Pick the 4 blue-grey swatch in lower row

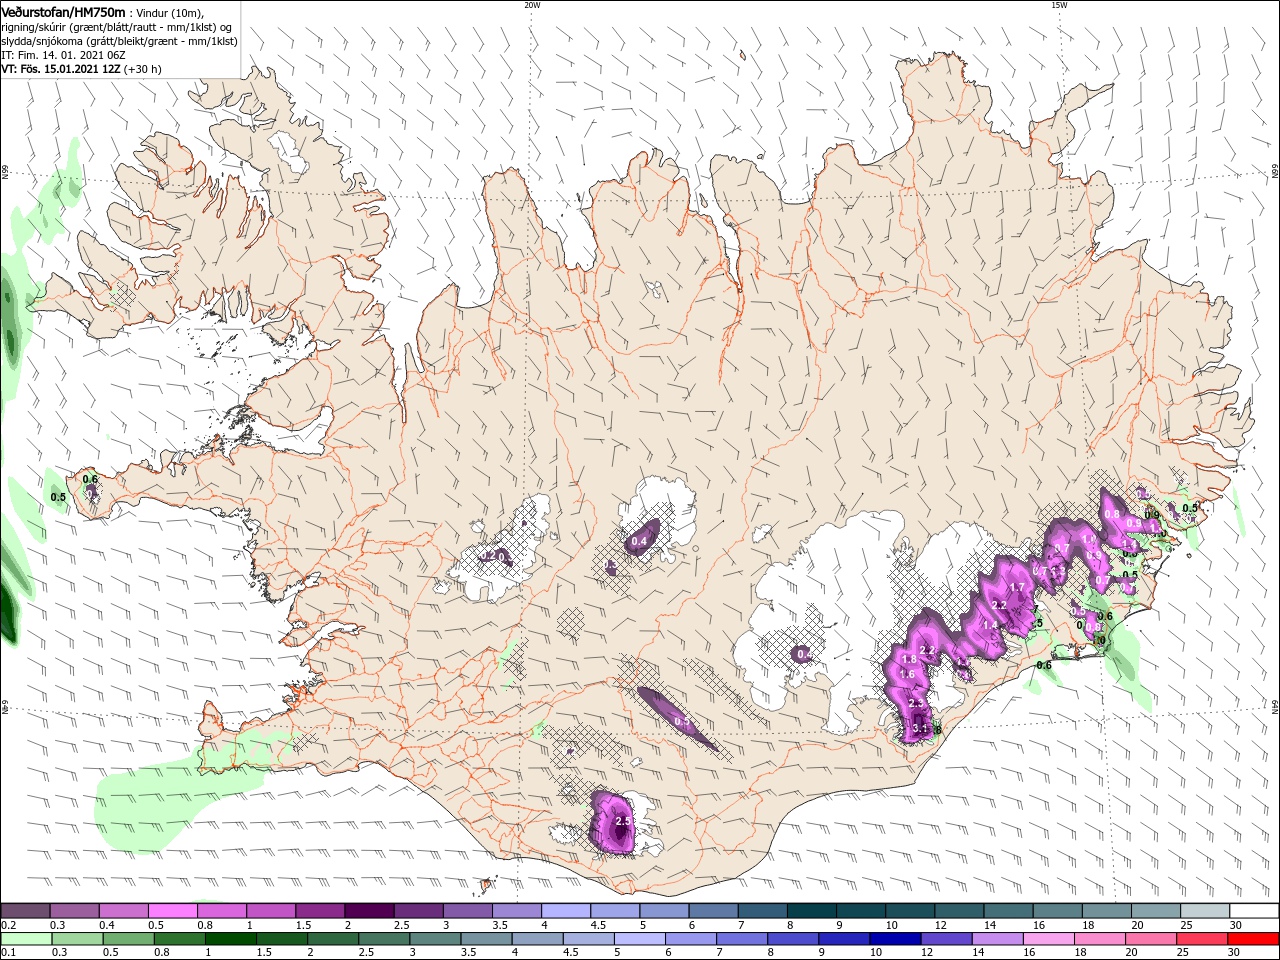pyautogui.click(x=538, y=938)
